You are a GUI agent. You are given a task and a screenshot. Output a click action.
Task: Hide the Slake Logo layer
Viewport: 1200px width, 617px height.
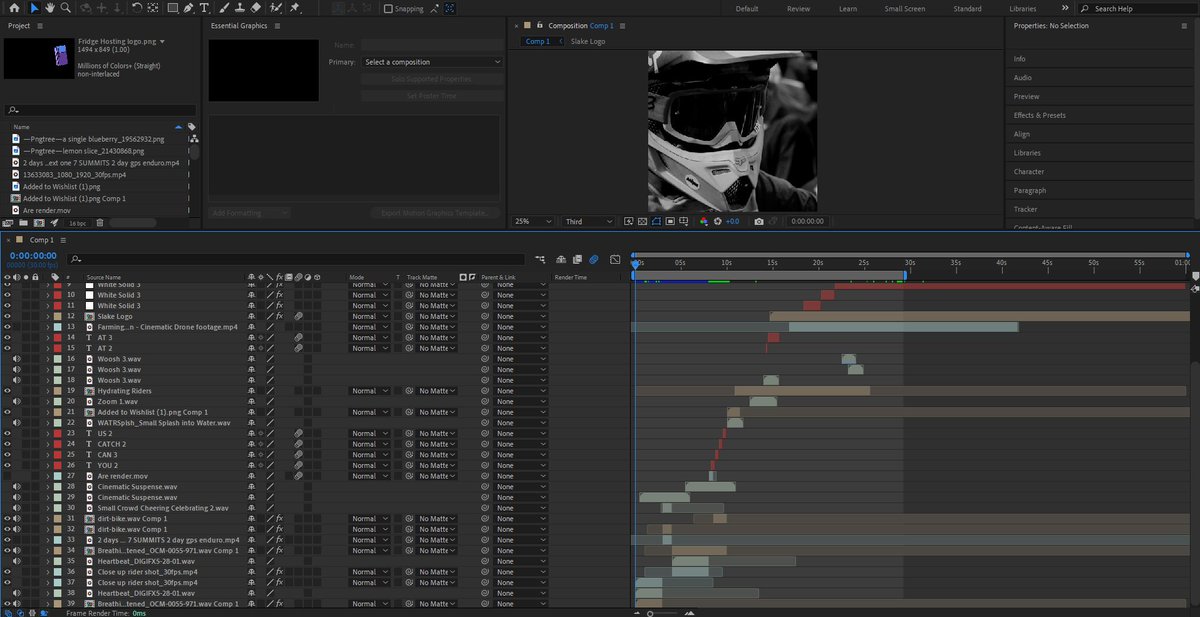click(7, 316)
